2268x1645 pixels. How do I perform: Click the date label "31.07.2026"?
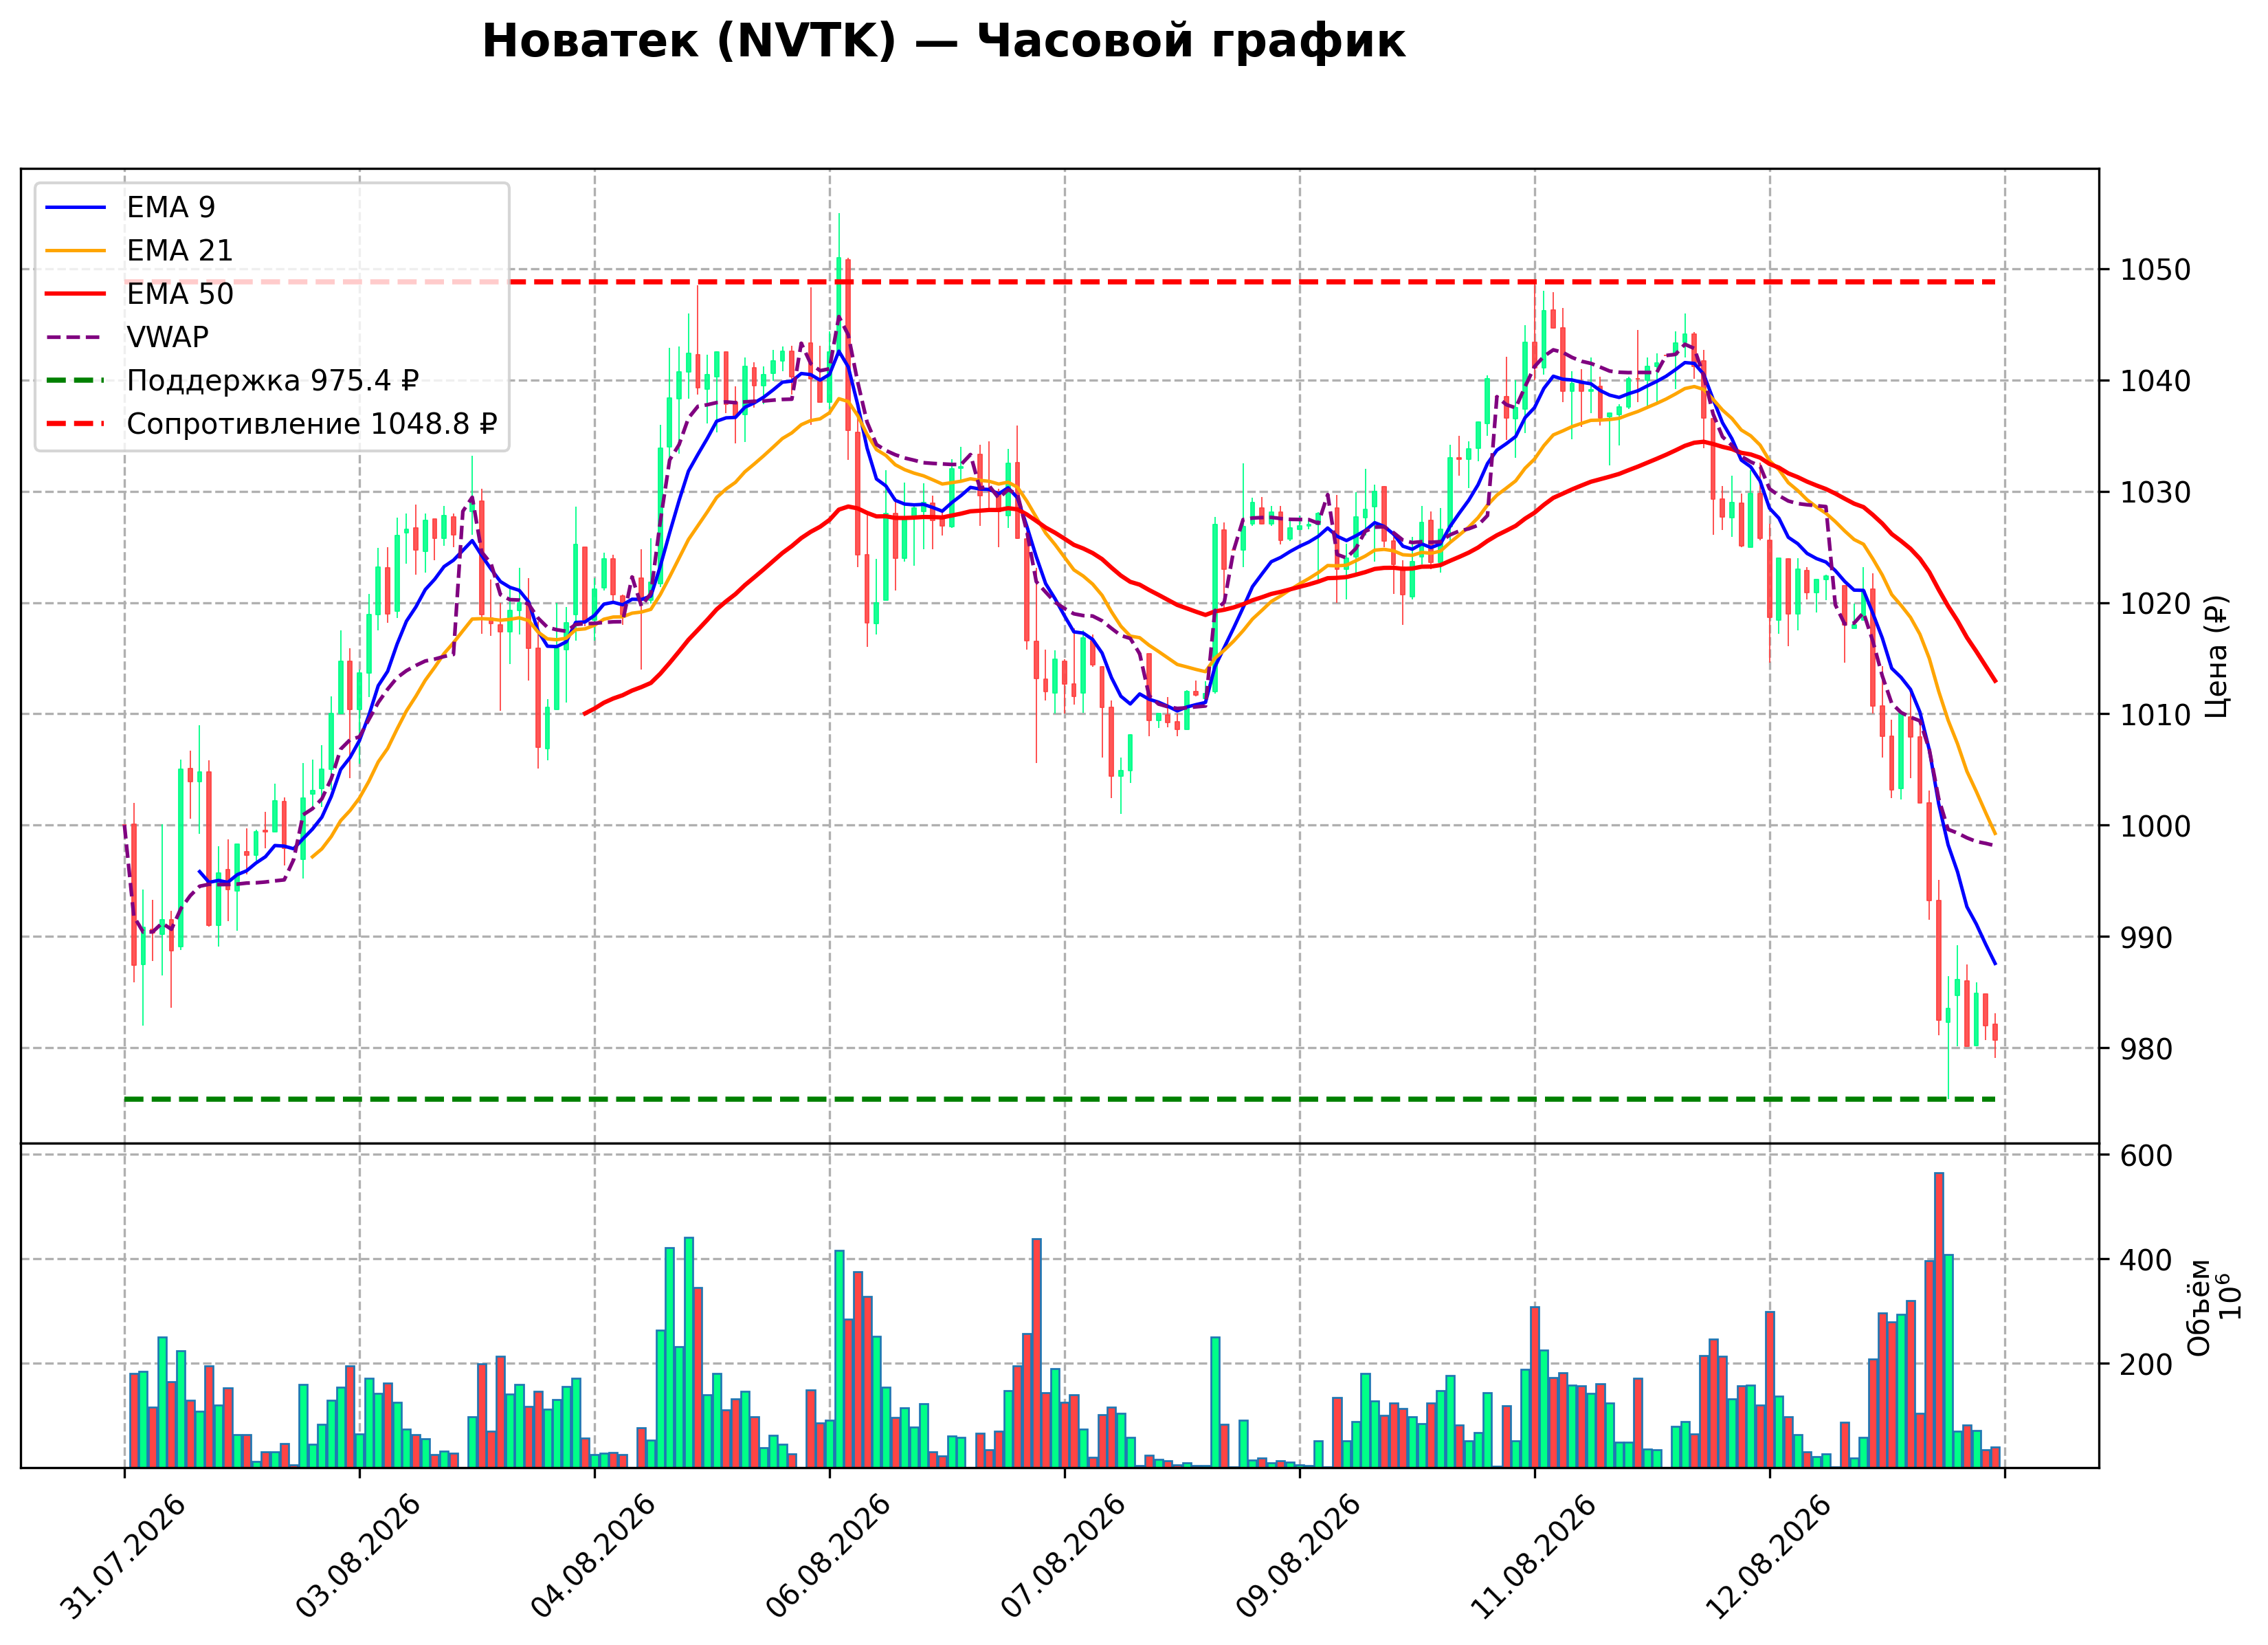124,1556
